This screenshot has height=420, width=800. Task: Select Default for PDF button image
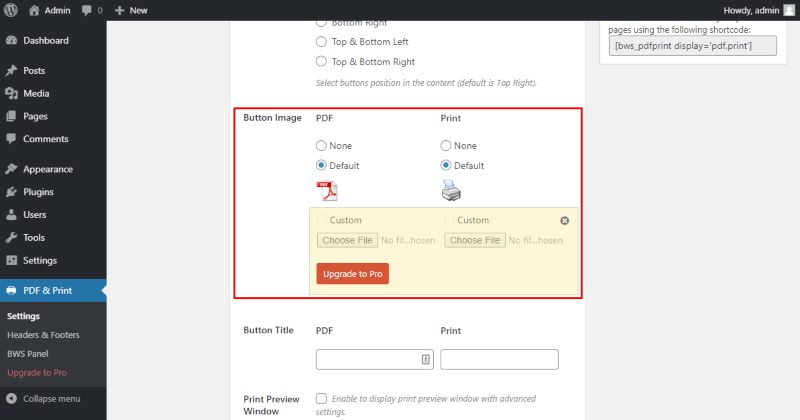pos(321,165)
